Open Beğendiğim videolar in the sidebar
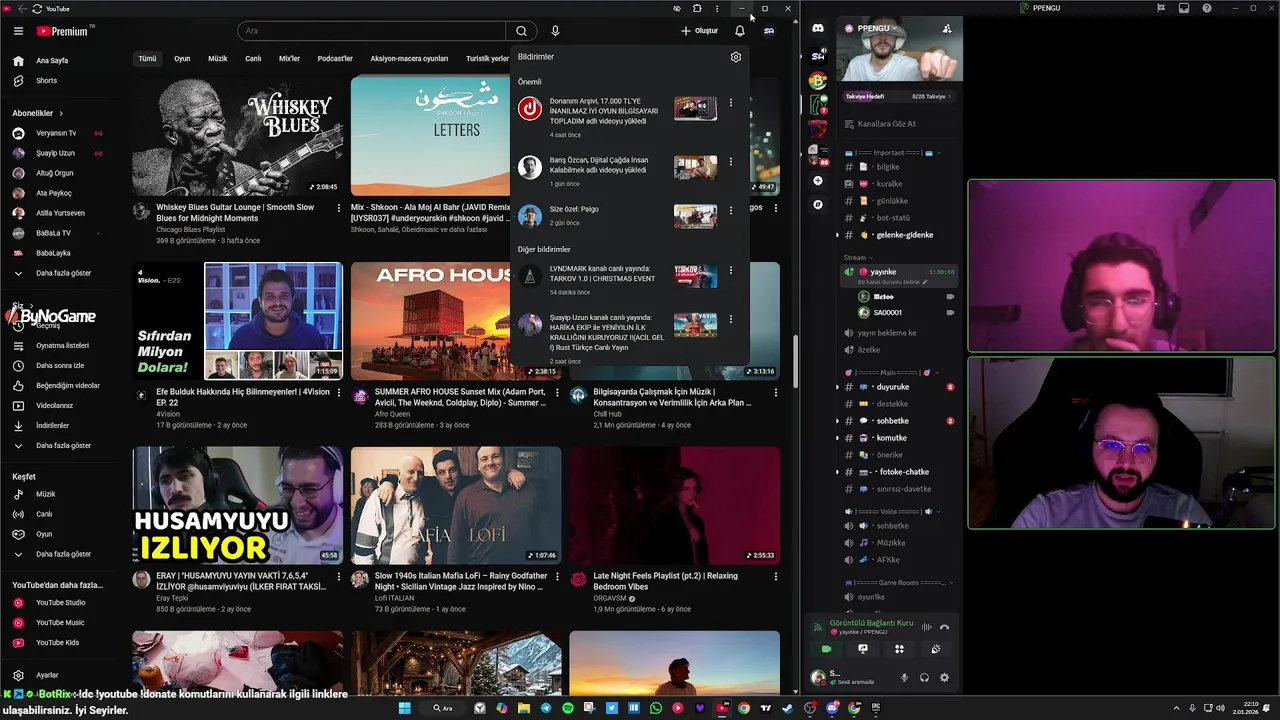Viewport: 1280px width, 720px height. point(65,386)
